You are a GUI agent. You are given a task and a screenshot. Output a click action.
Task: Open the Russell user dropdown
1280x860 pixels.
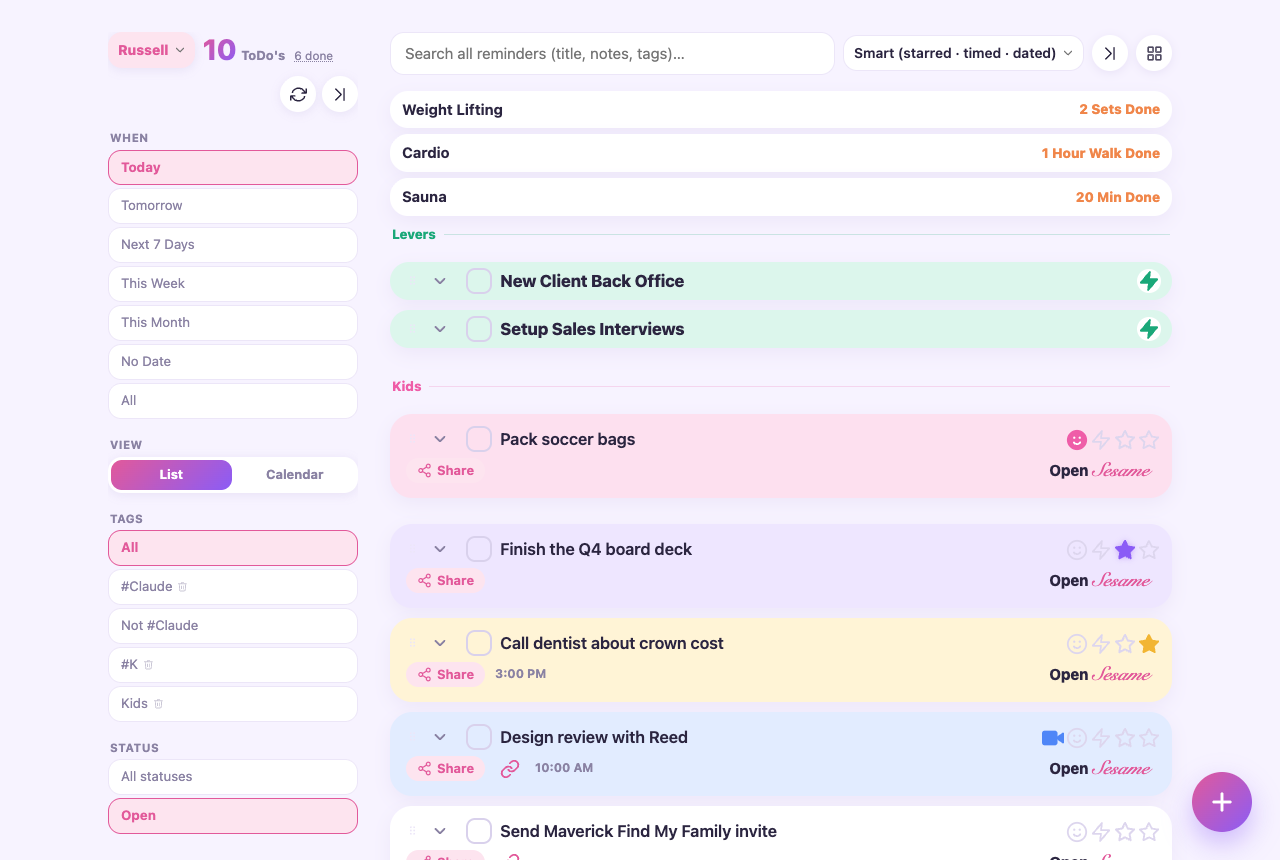(152, 50)
